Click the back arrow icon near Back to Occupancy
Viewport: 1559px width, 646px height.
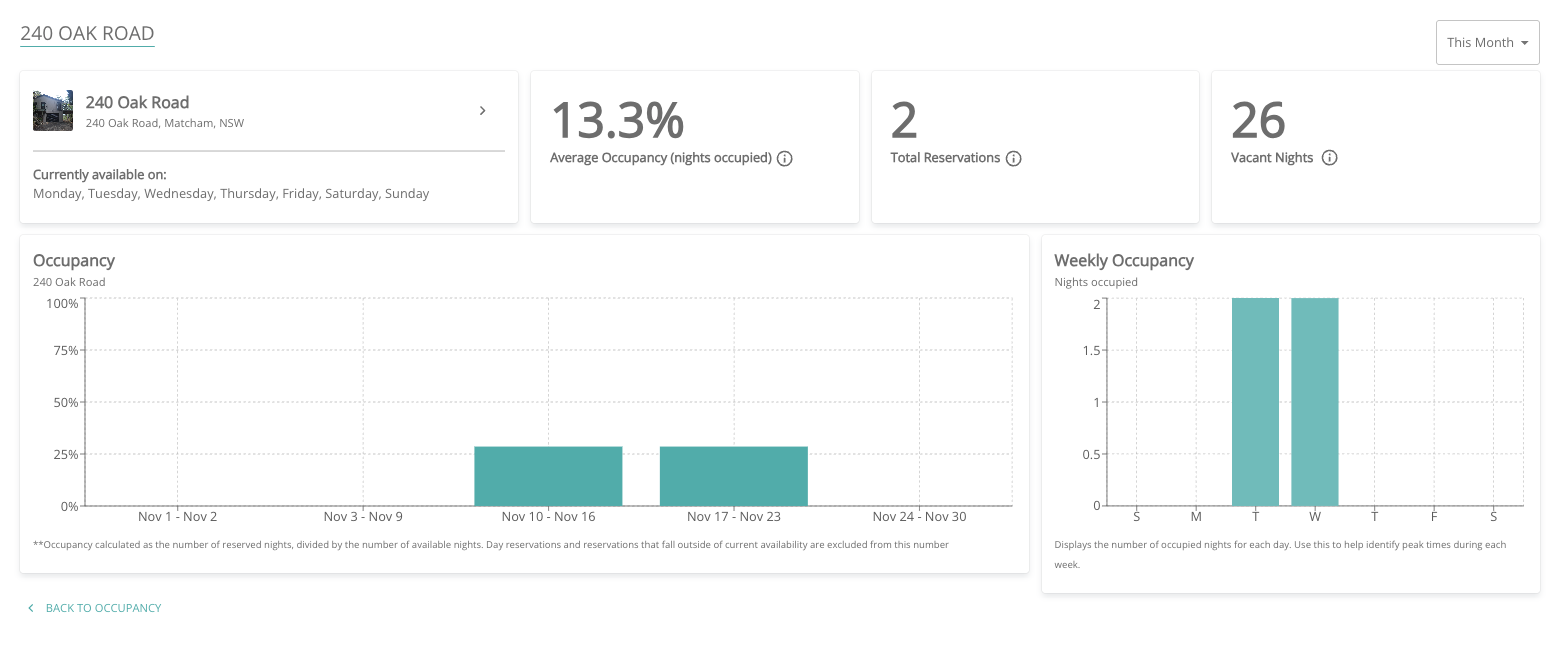pyautogui.click(x=31, y=608)
